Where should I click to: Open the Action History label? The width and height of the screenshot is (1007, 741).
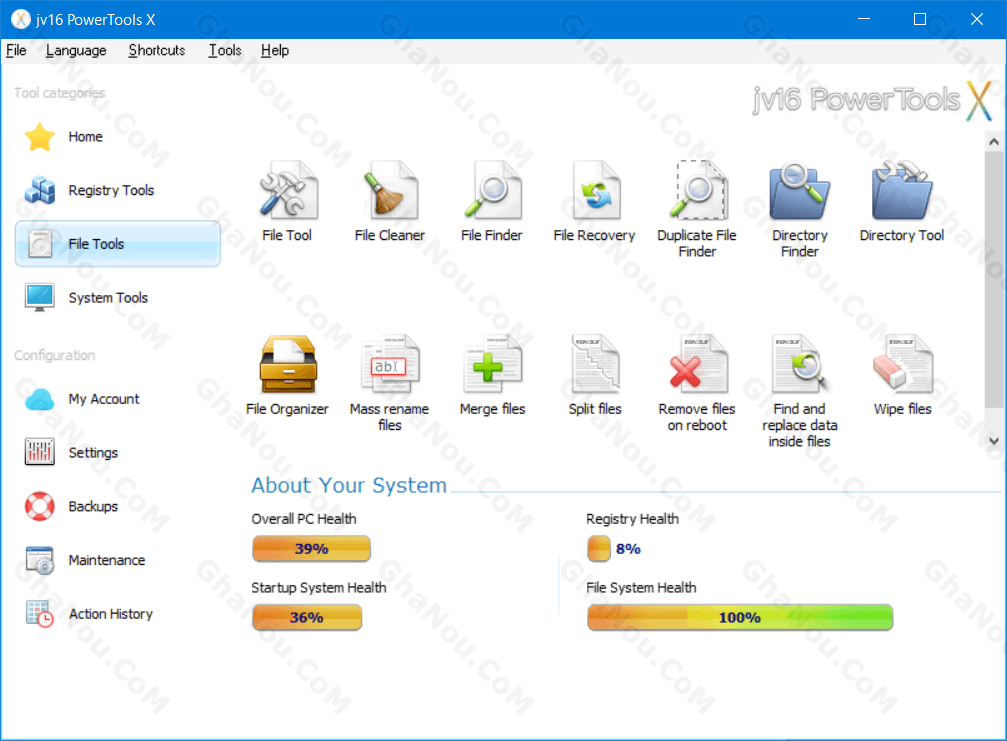tap(110, 614)
